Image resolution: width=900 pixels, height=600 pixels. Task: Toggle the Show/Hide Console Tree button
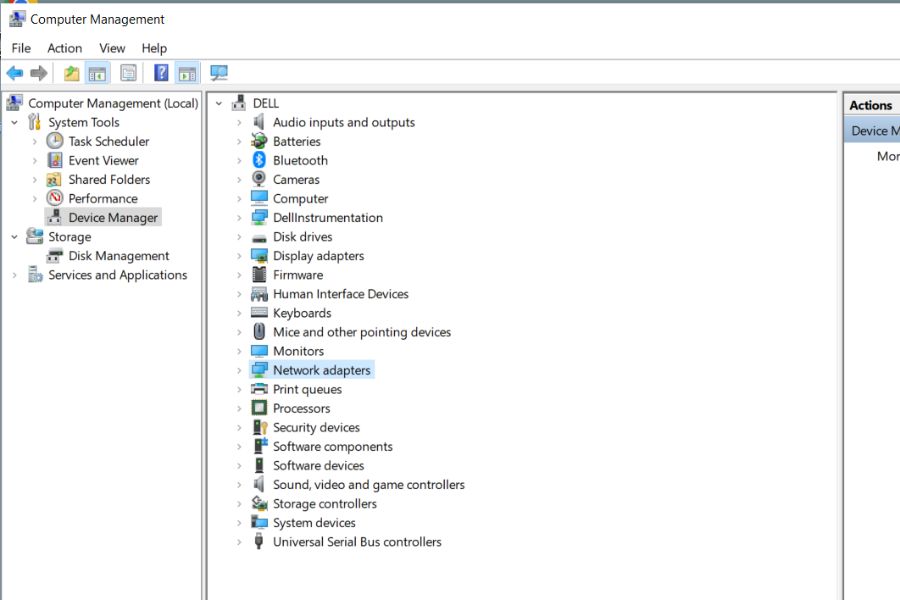click(98, 73)
